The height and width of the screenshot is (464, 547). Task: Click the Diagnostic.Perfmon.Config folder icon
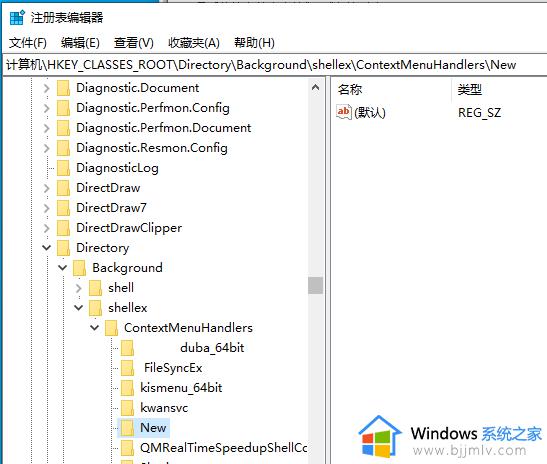63,108
